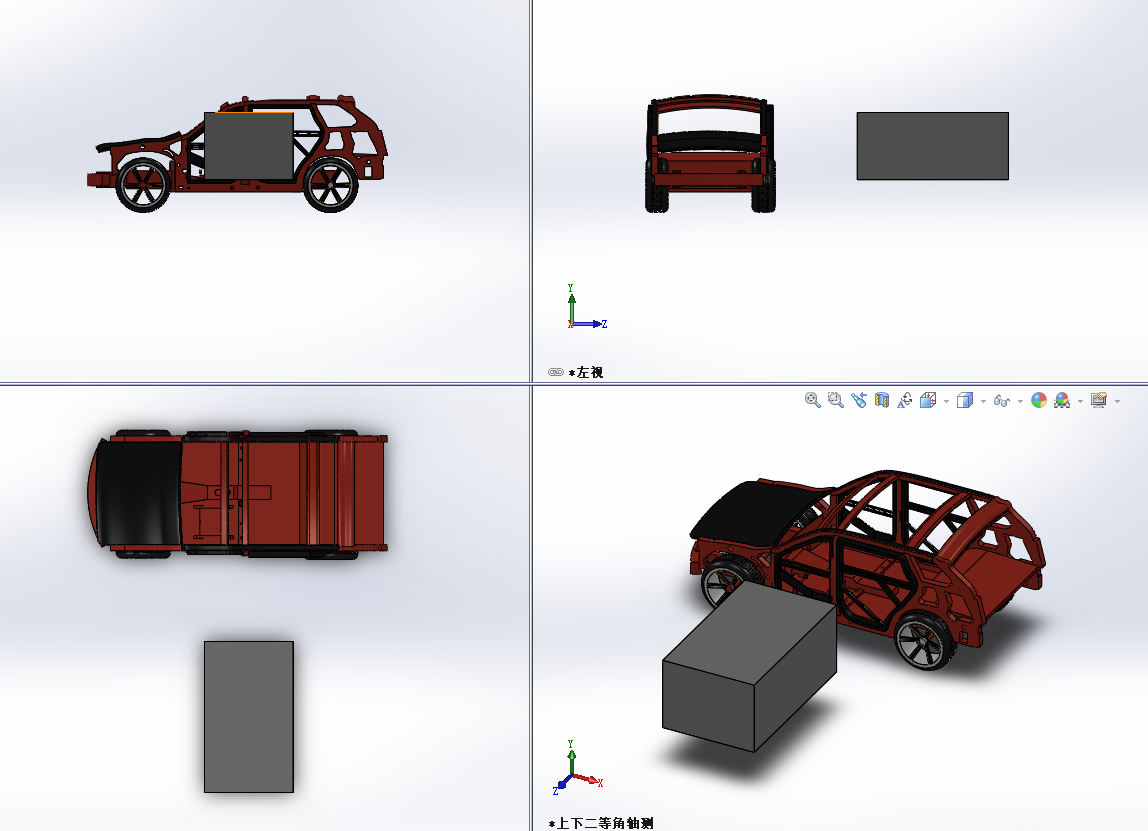Select the Zoom to Area tool

835,400
